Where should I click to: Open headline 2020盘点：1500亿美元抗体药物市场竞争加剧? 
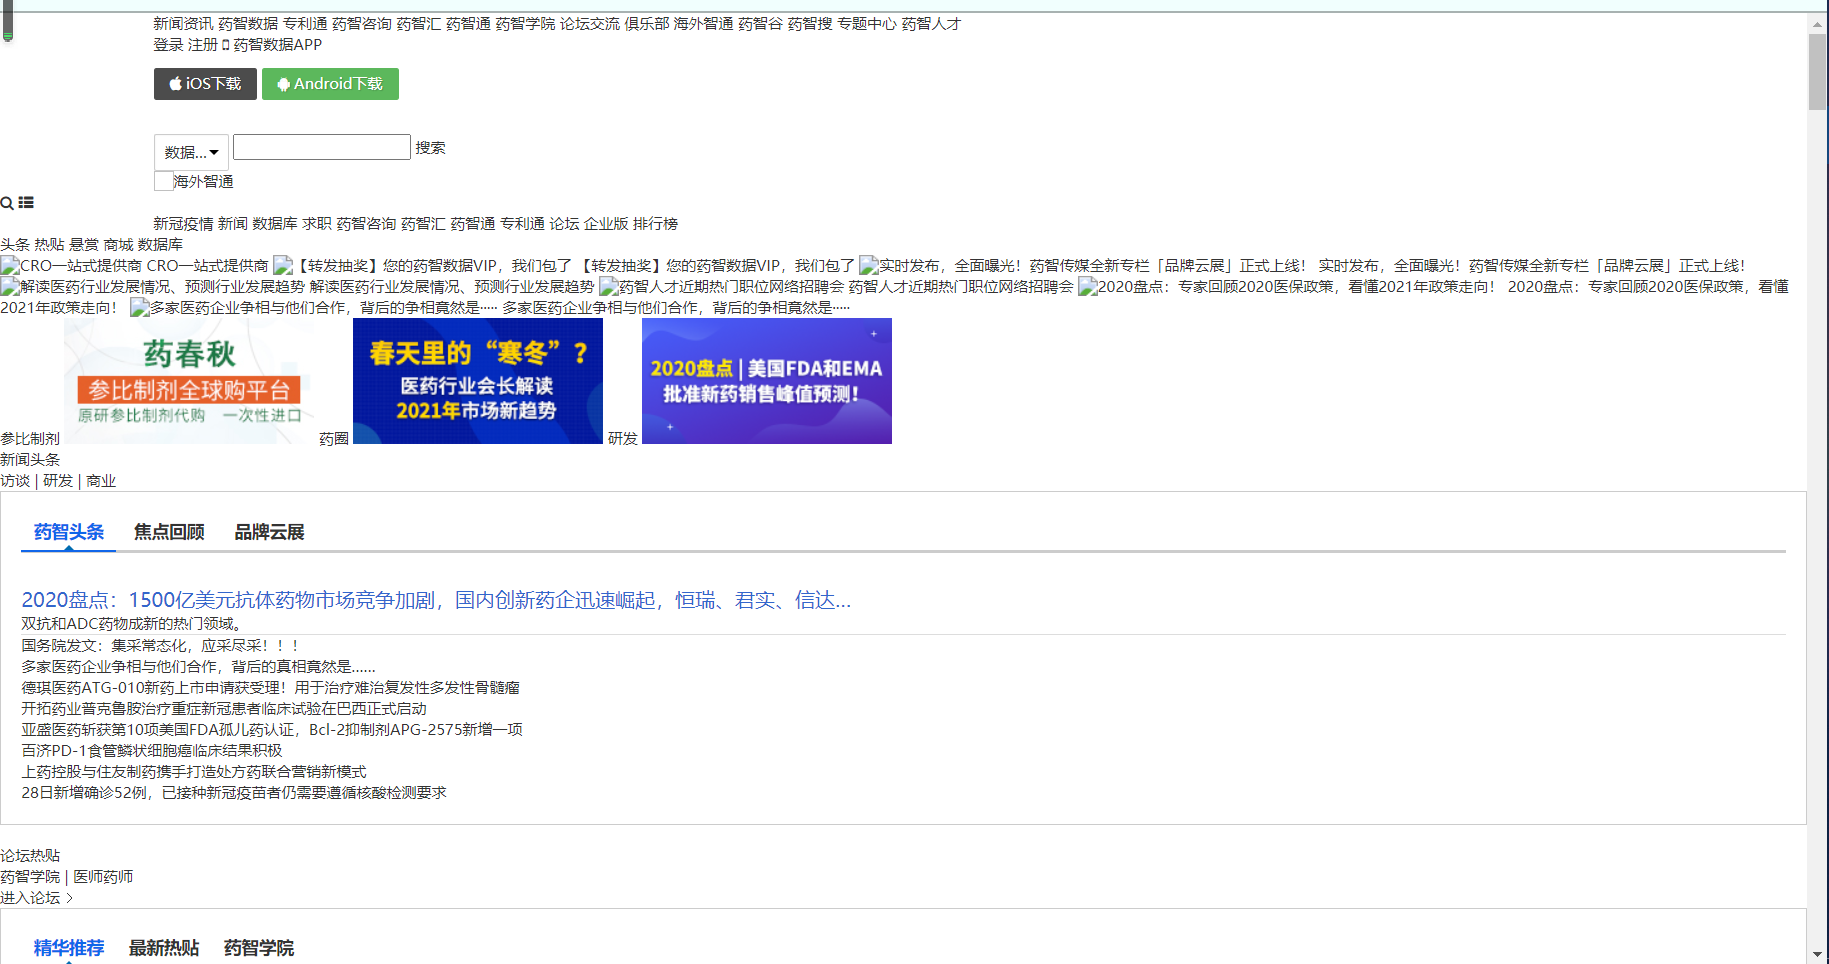(x=436, y=600)
